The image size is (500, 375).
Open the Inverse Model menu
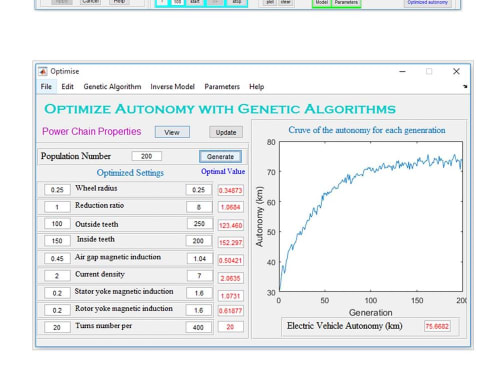[172, 87]
